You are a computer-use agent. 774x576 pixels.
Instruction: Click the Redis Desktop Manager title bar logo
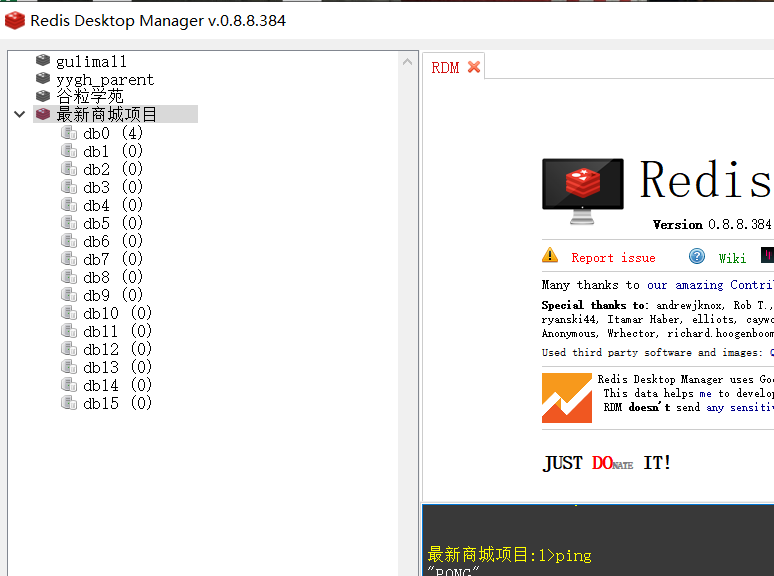click(x=15, y=21)
